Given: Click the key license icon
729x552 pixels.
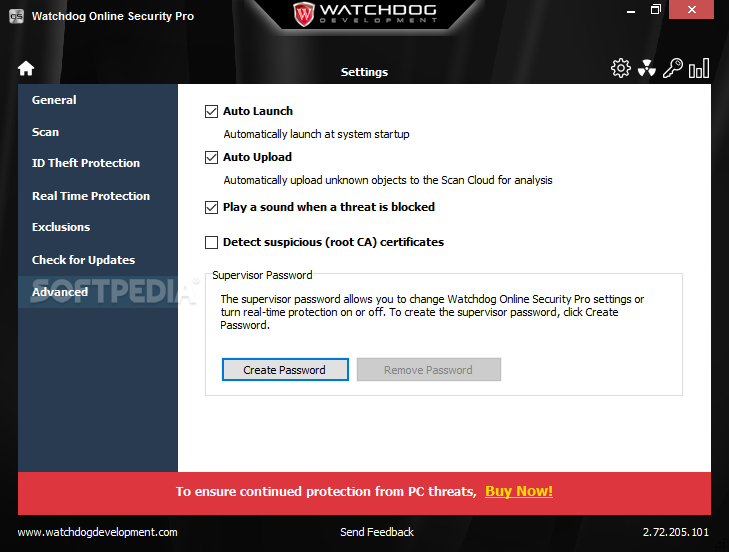Looking at the screenshot, I should pos(672,68).
